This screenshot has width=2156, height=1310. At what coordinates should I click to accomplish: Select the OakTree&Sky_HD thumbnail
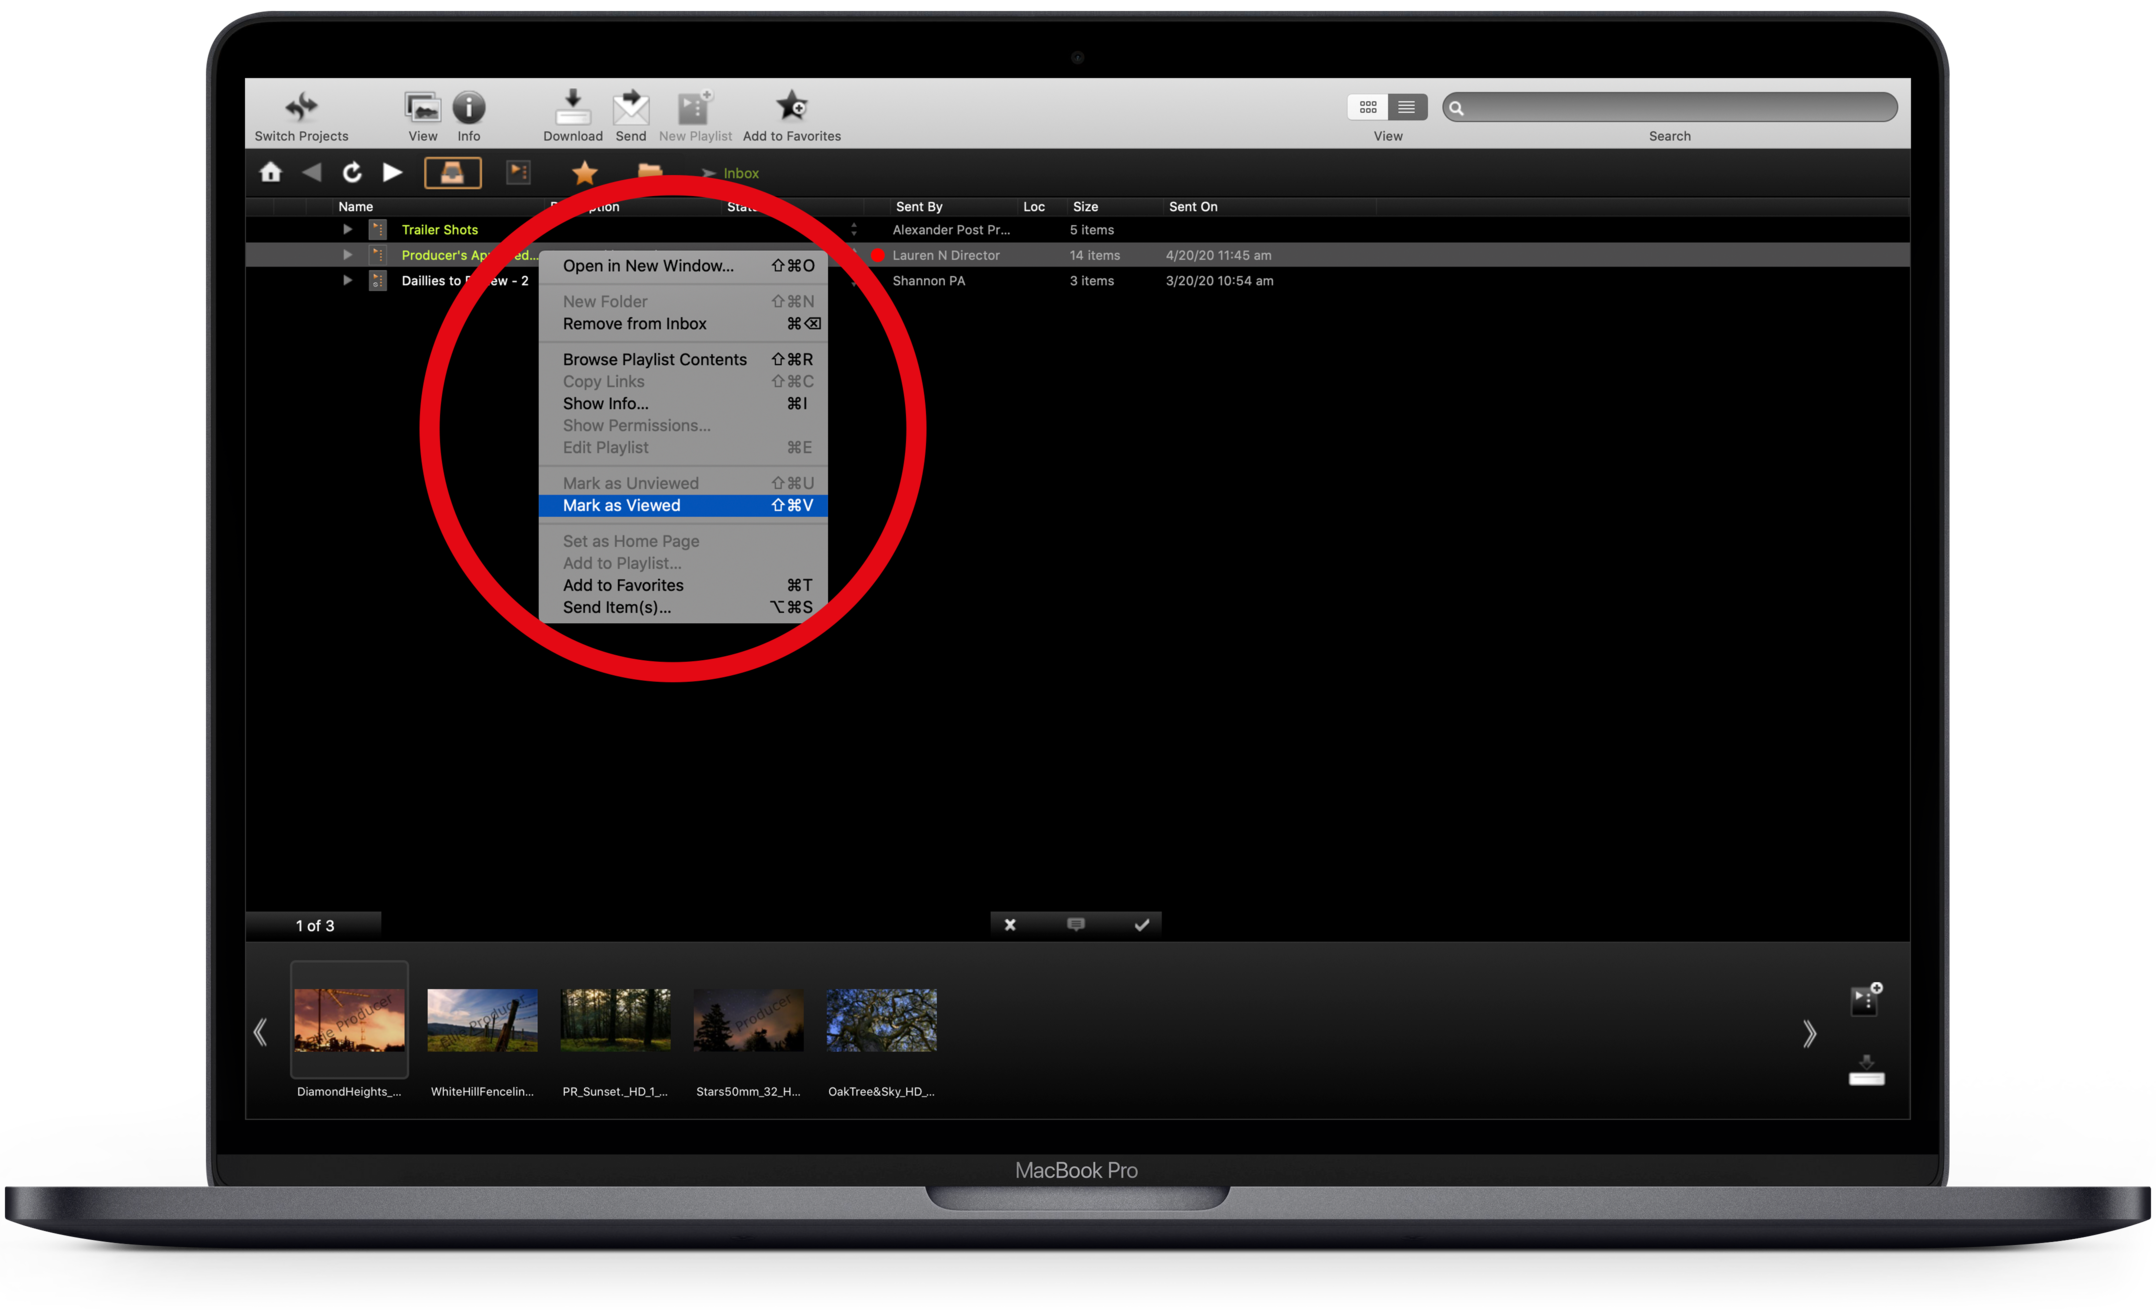pos(881,1020)
